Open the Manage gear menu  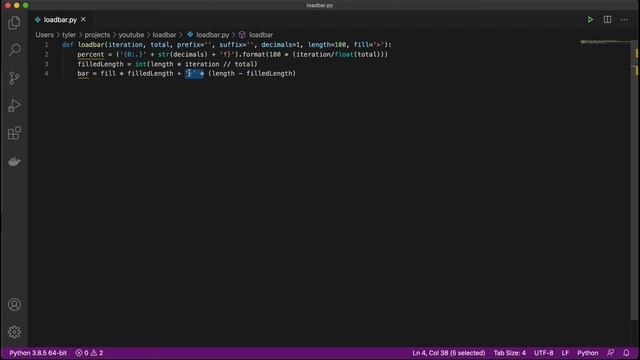coord(14,332)
